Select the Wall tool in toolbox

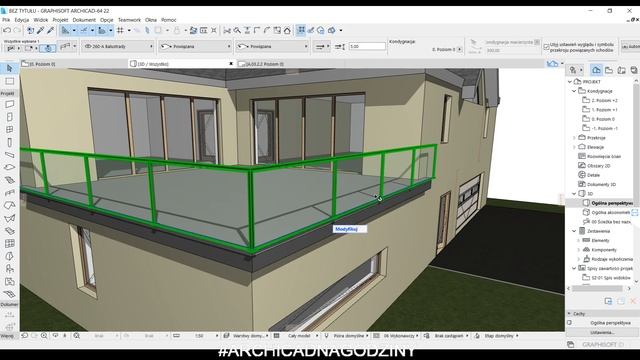9,104
